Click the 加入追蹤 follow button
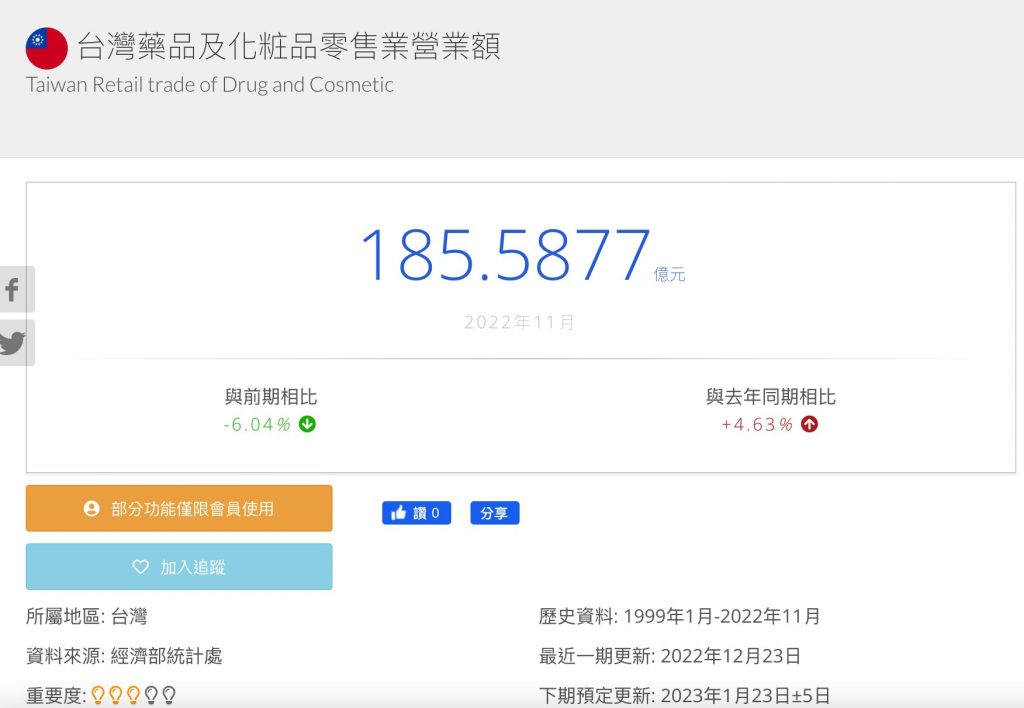The height and width of the screenshot is (708, 1024). click(x=179, y=566)
